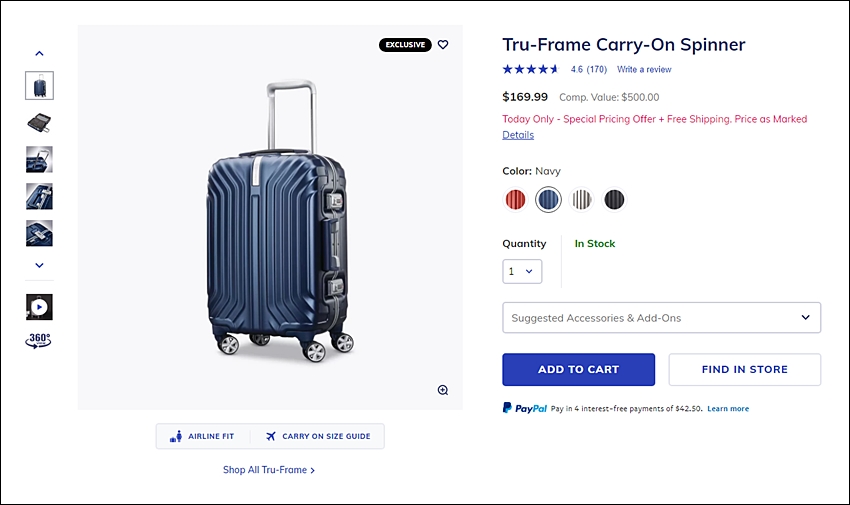Open the Airline Fit guide
Image resolution: width=850 pixels, height=505 pixels.
point(202,436)
